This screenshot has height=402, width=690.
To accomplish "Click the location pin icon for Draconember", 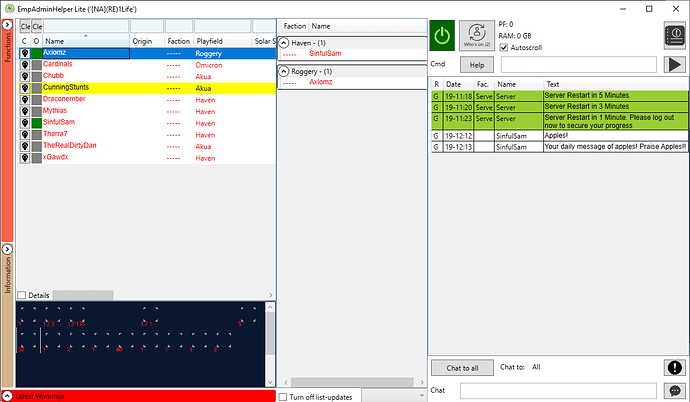I will 25,100.
